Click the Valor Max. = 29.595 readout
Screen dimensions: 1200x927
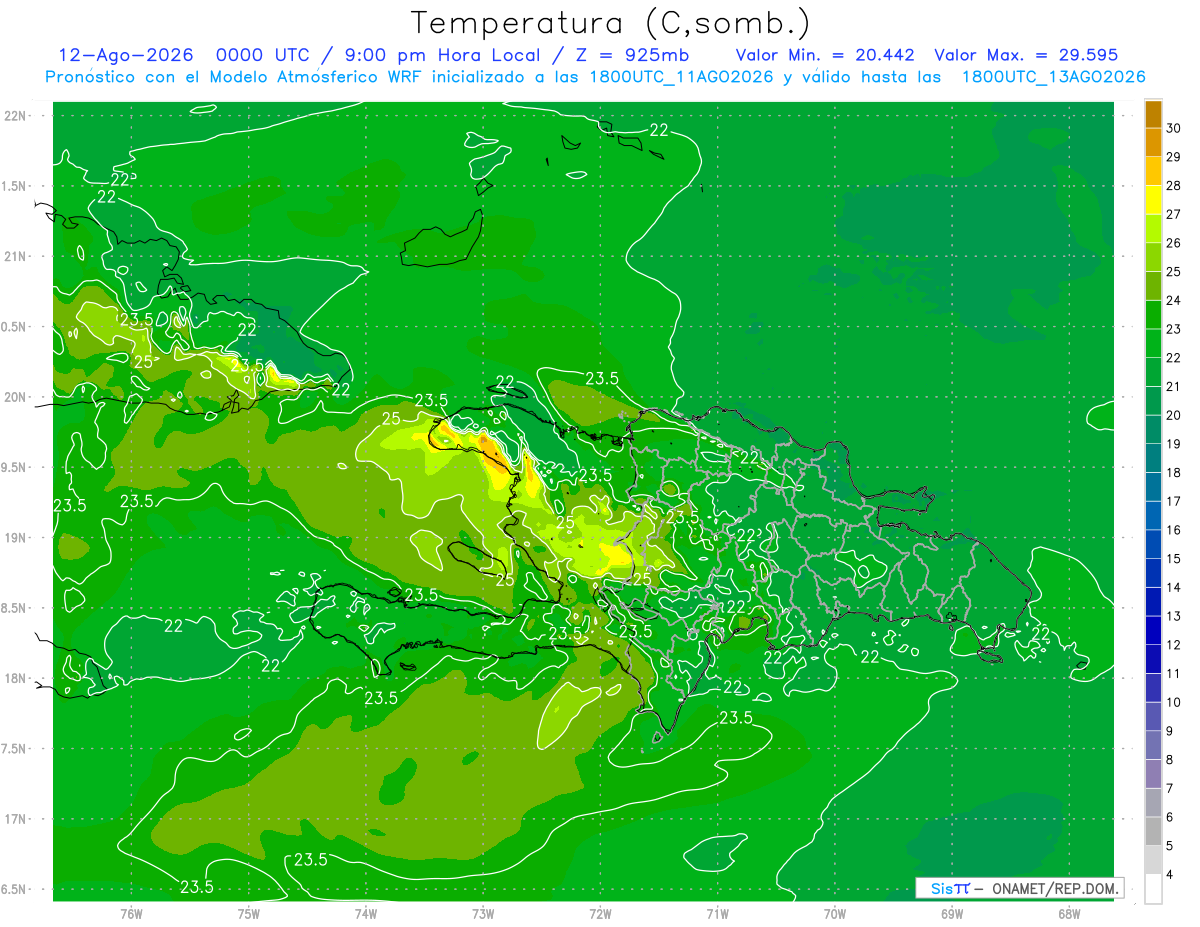tap(1026, 55)
